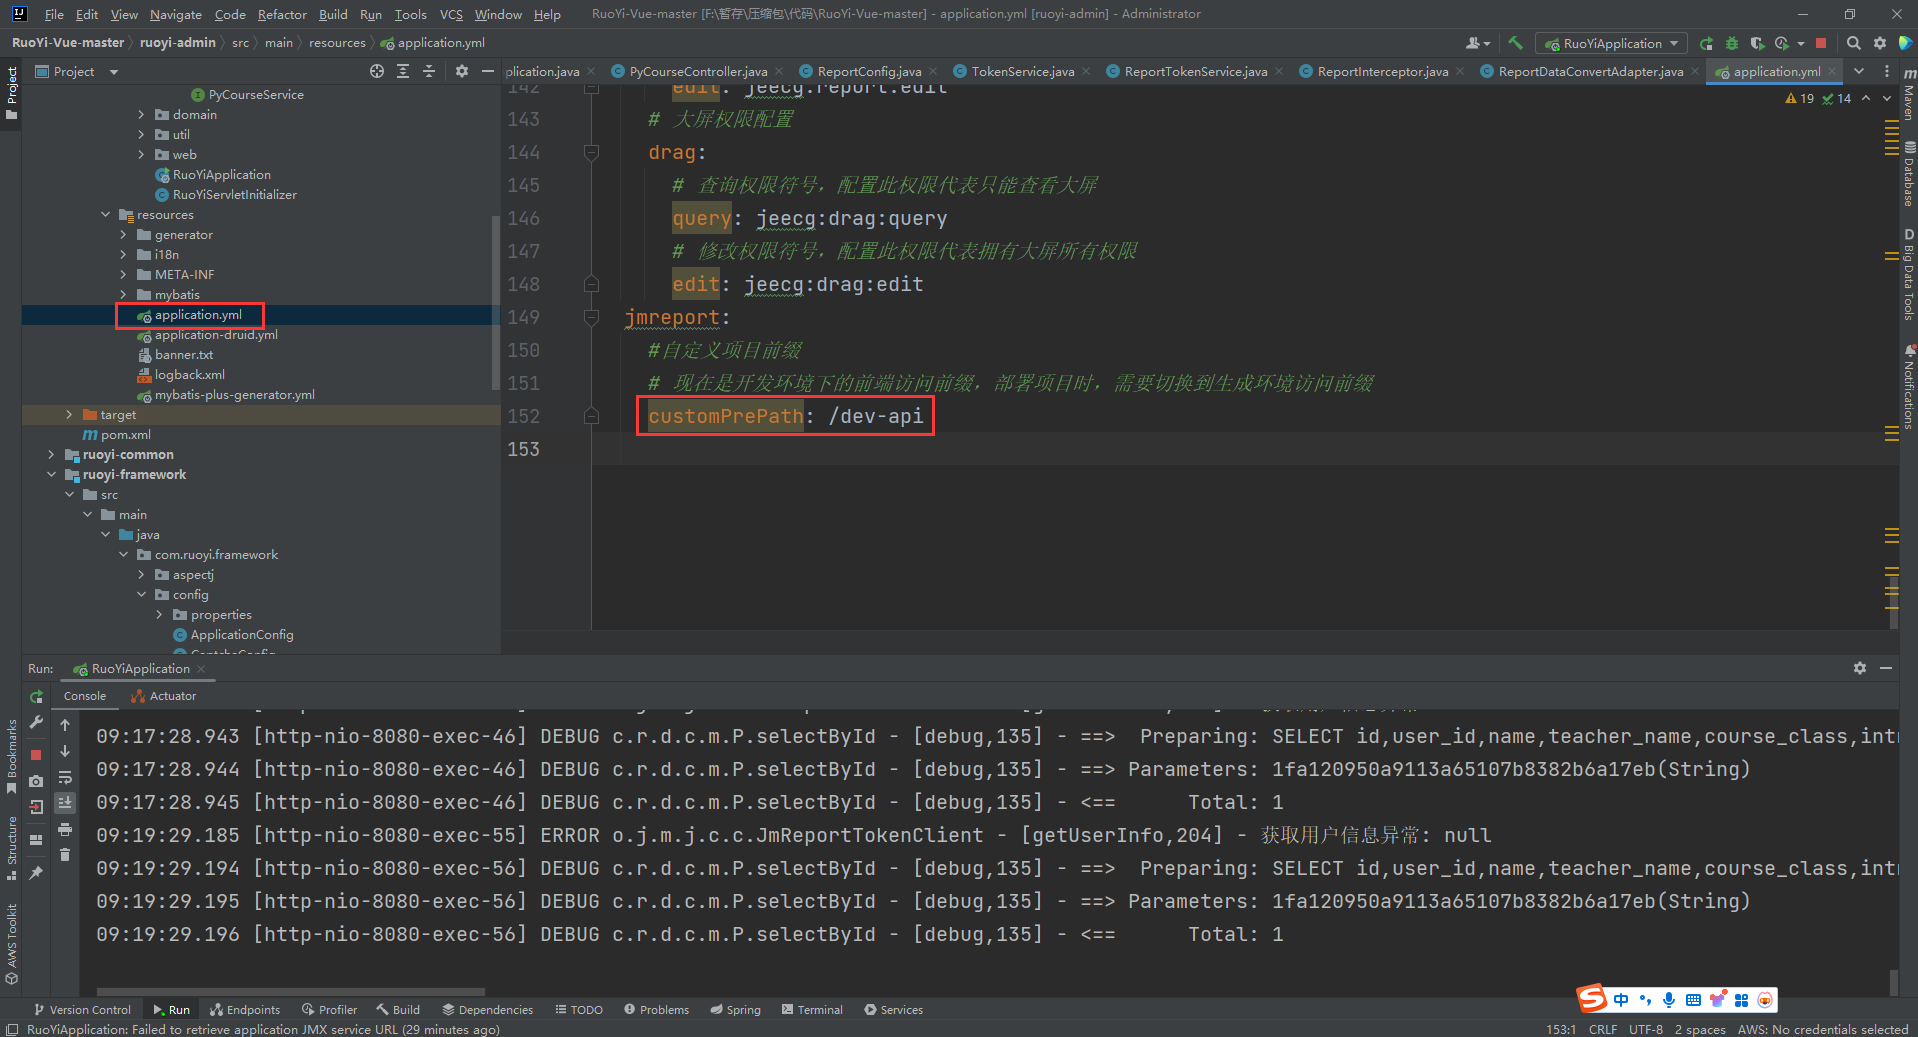Hide the Project tool window
This screenshot has width=1918, height=1037.
coord(488,71)
